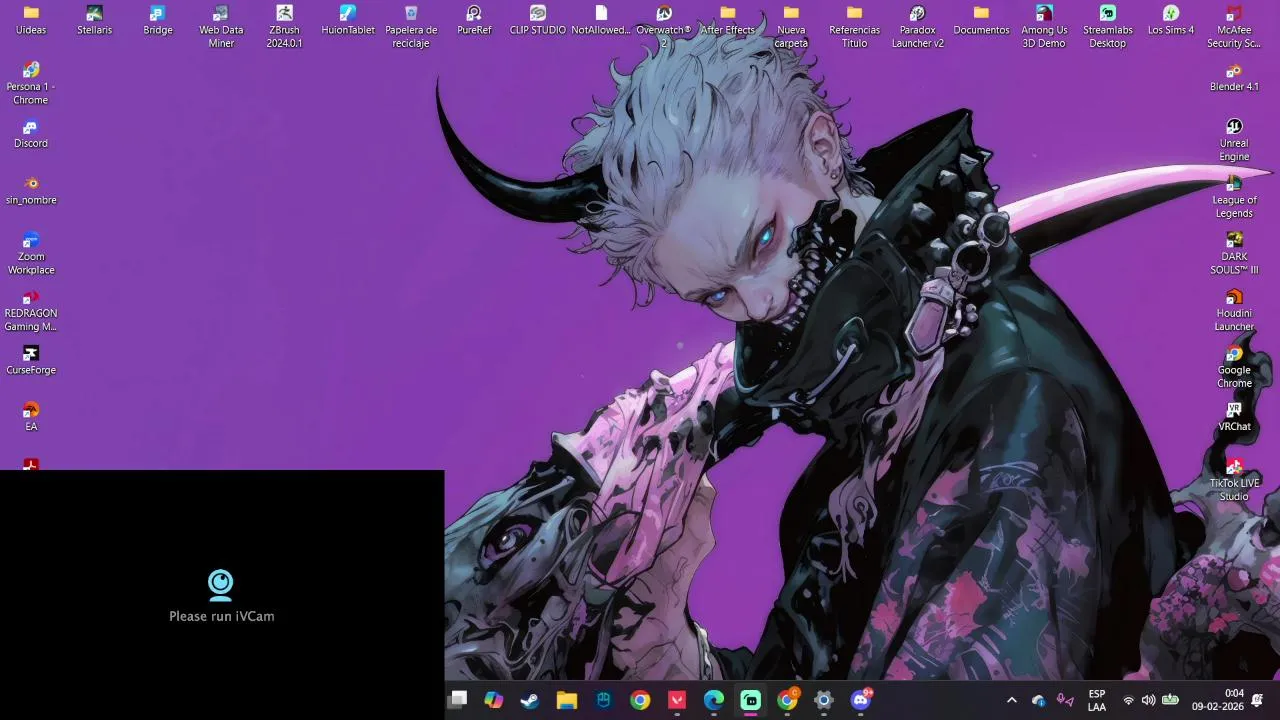Switch to Streamlabs in the taskbar

point(751,700)
